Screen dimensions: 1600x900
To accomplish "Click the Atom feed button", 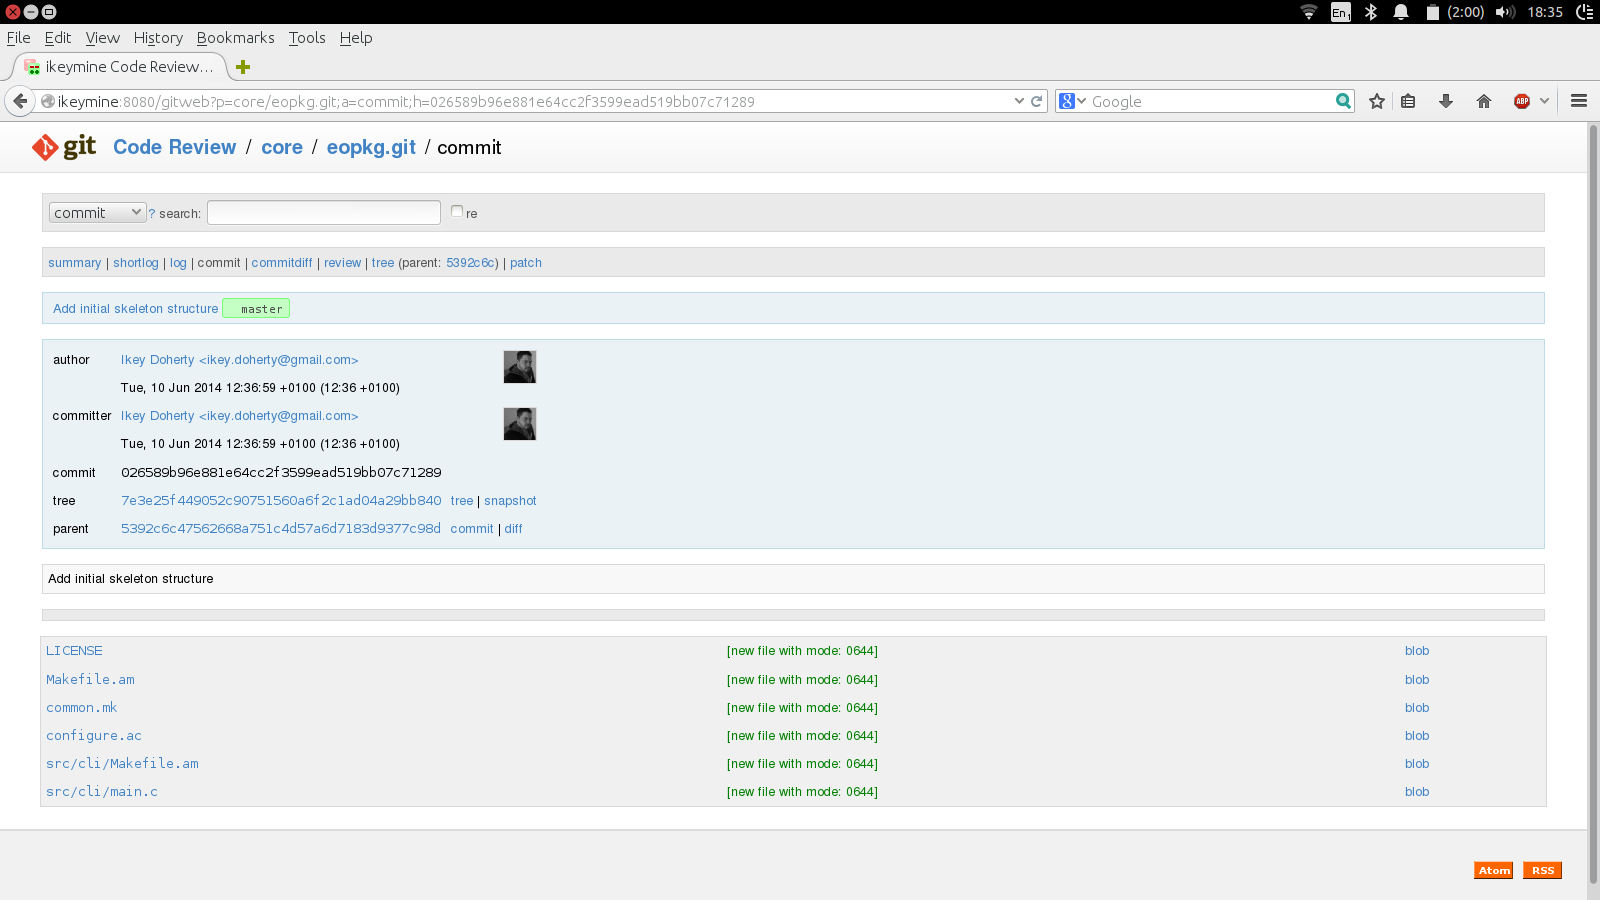I will pyautogui.click(x=1494, y=870).
